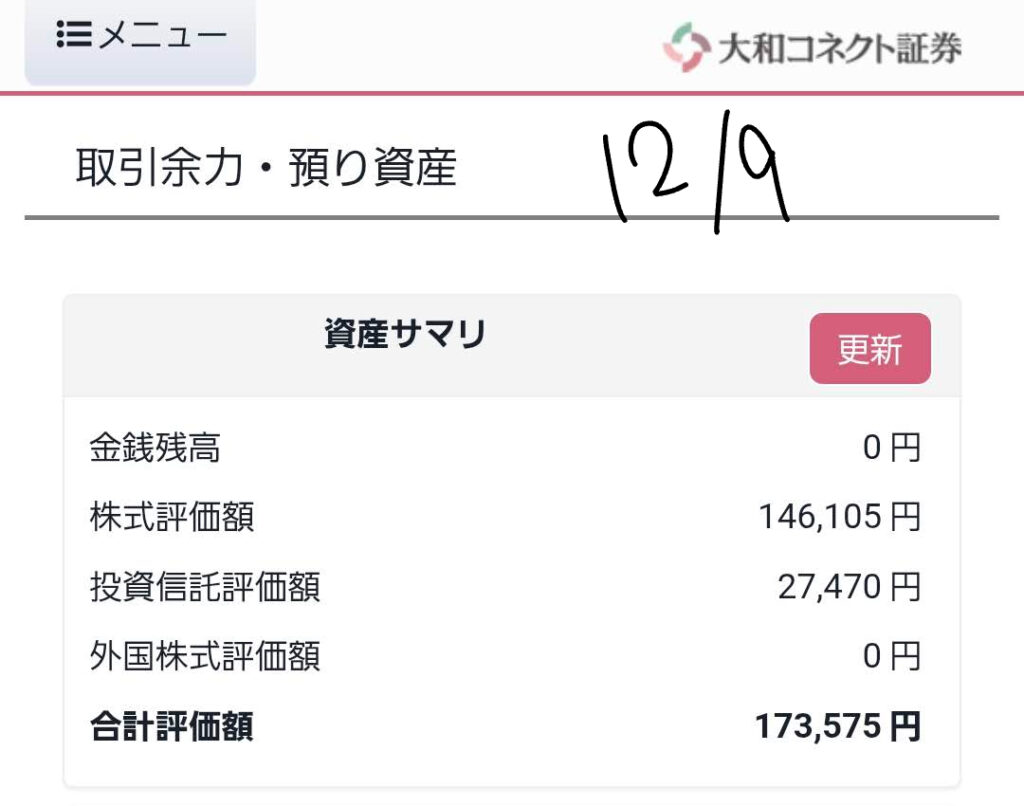This screenshot has width=1024, height=806.
Task: Select the 外国株式評価額 row label
Action: 204,657
